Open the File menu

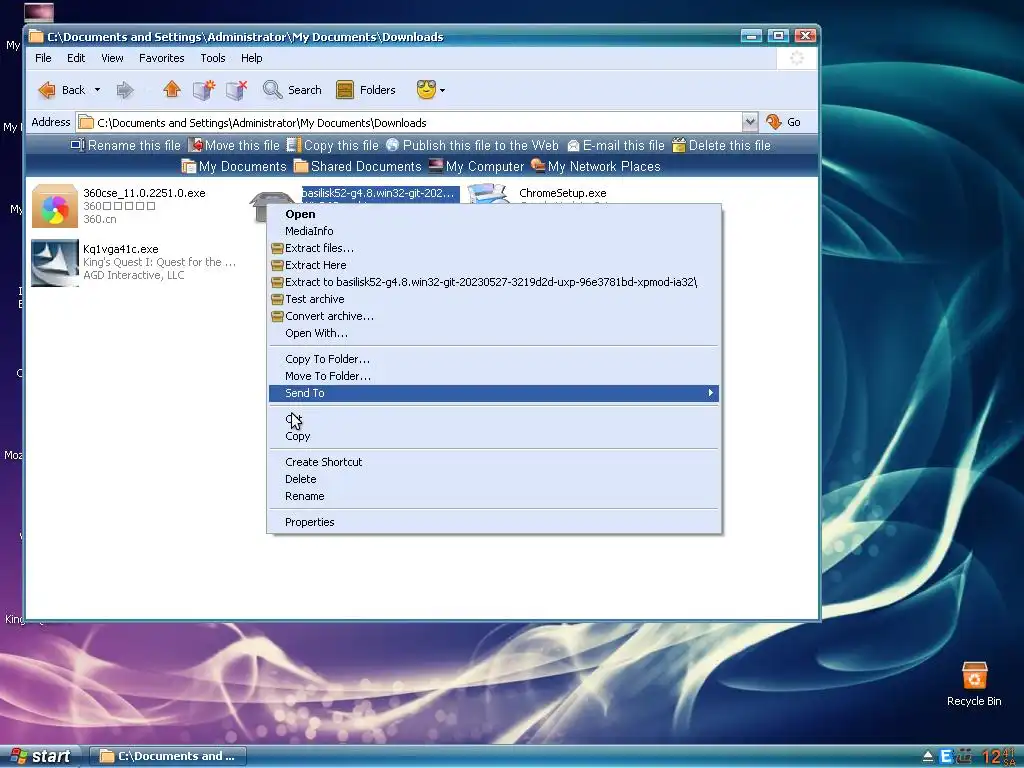[43, 58]
